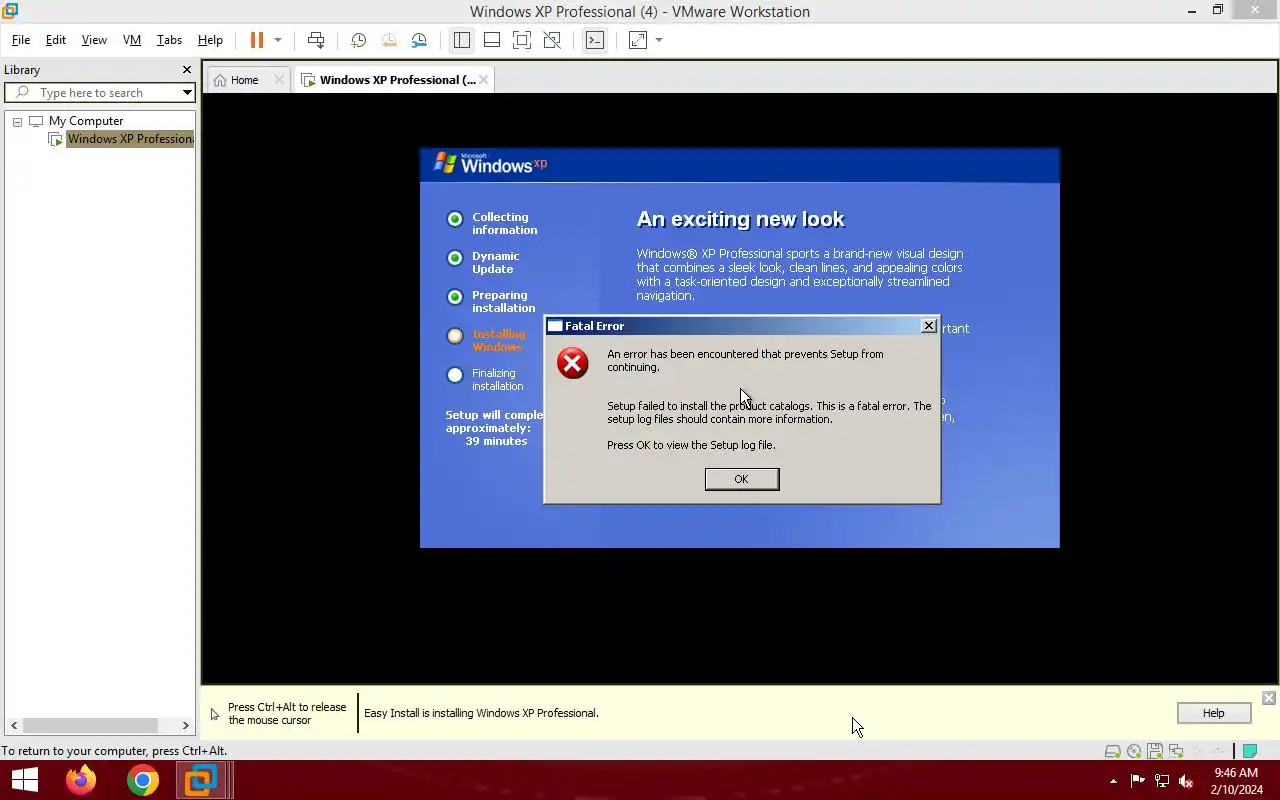Toggle the console view icon

595,40
